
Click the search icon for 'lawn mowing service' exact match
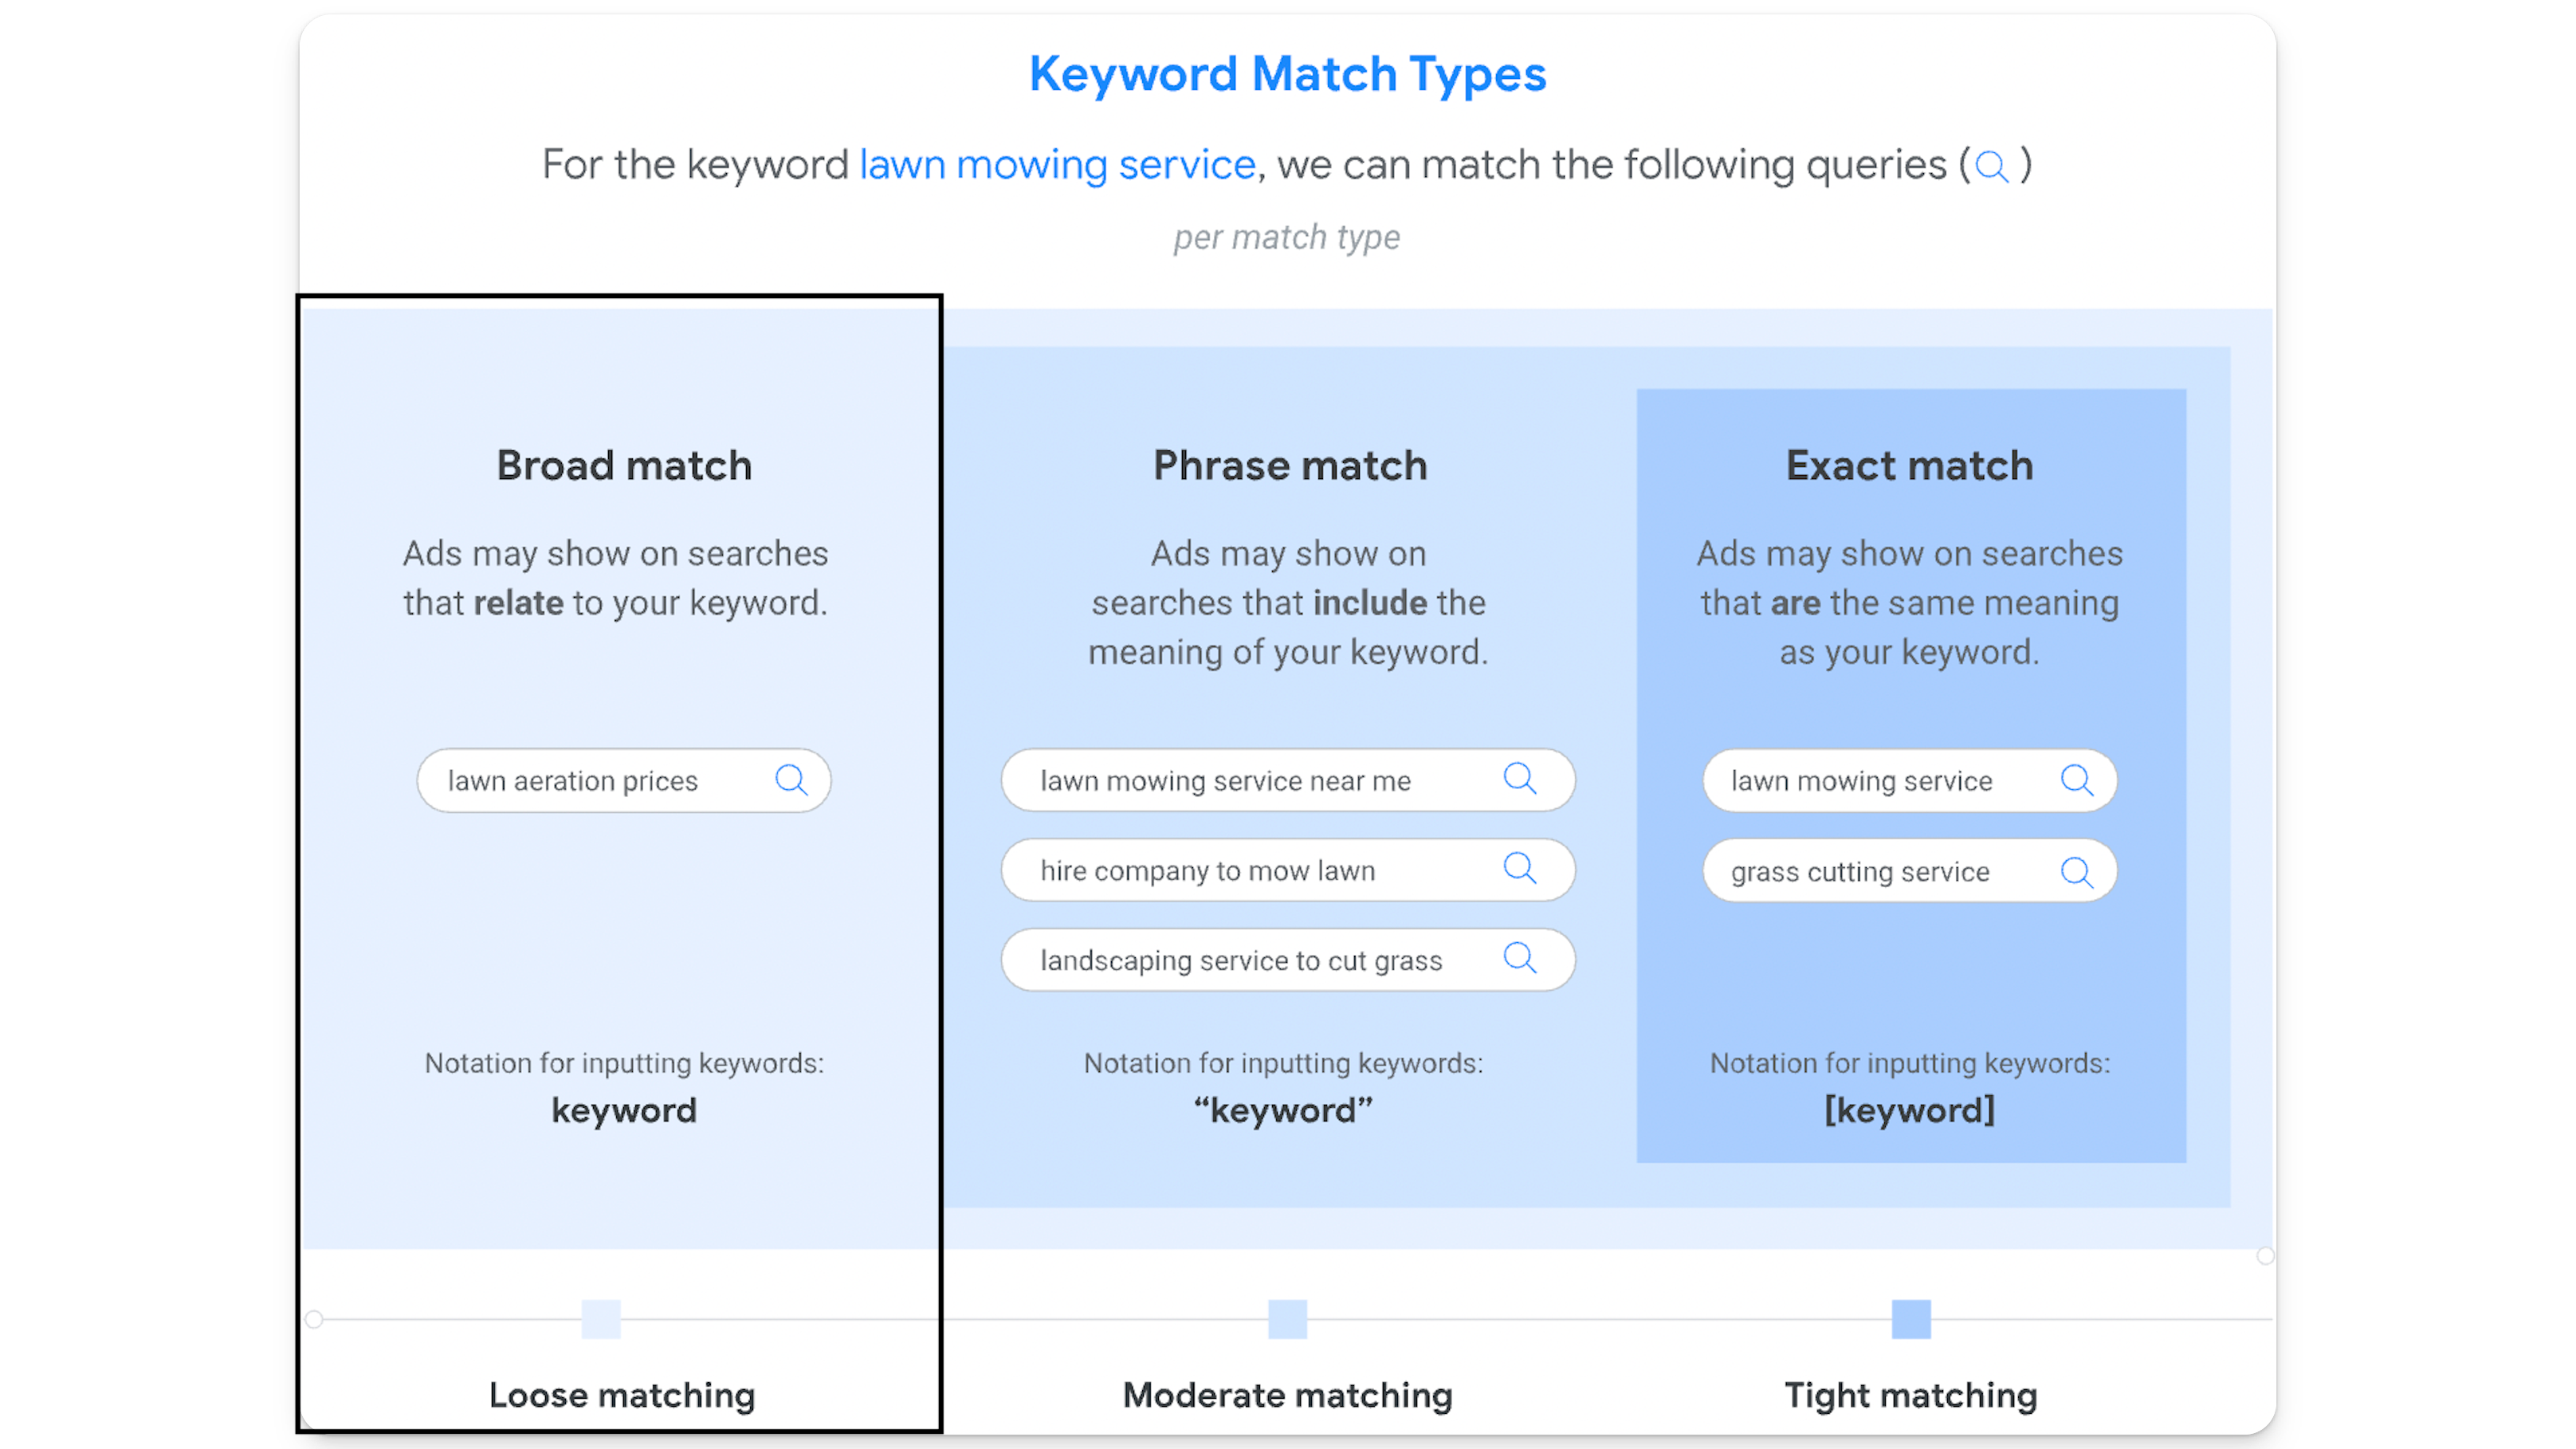coord(2077,779)
